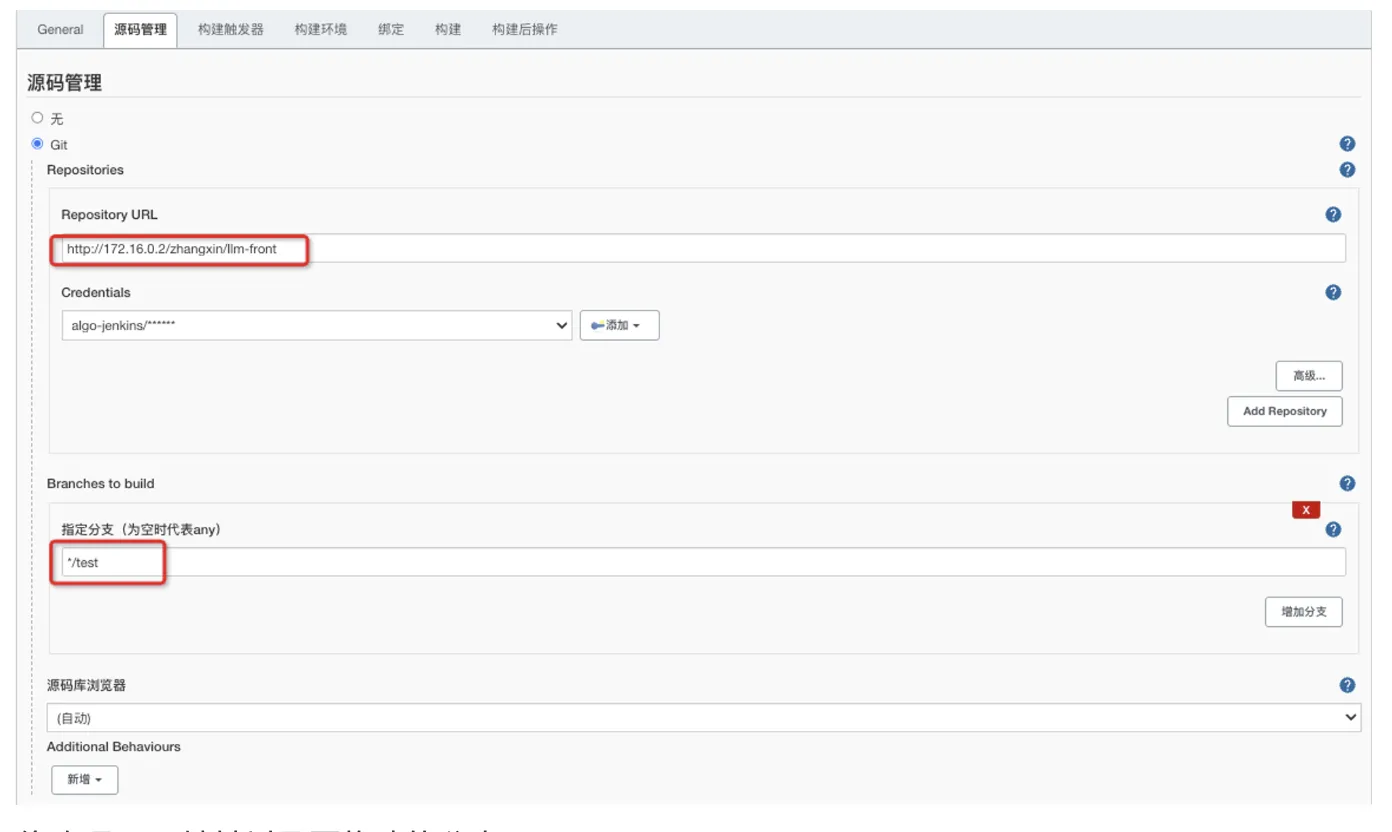Select the 无 radio option
The image size is (1392, 832).
(x=37, y=118)
